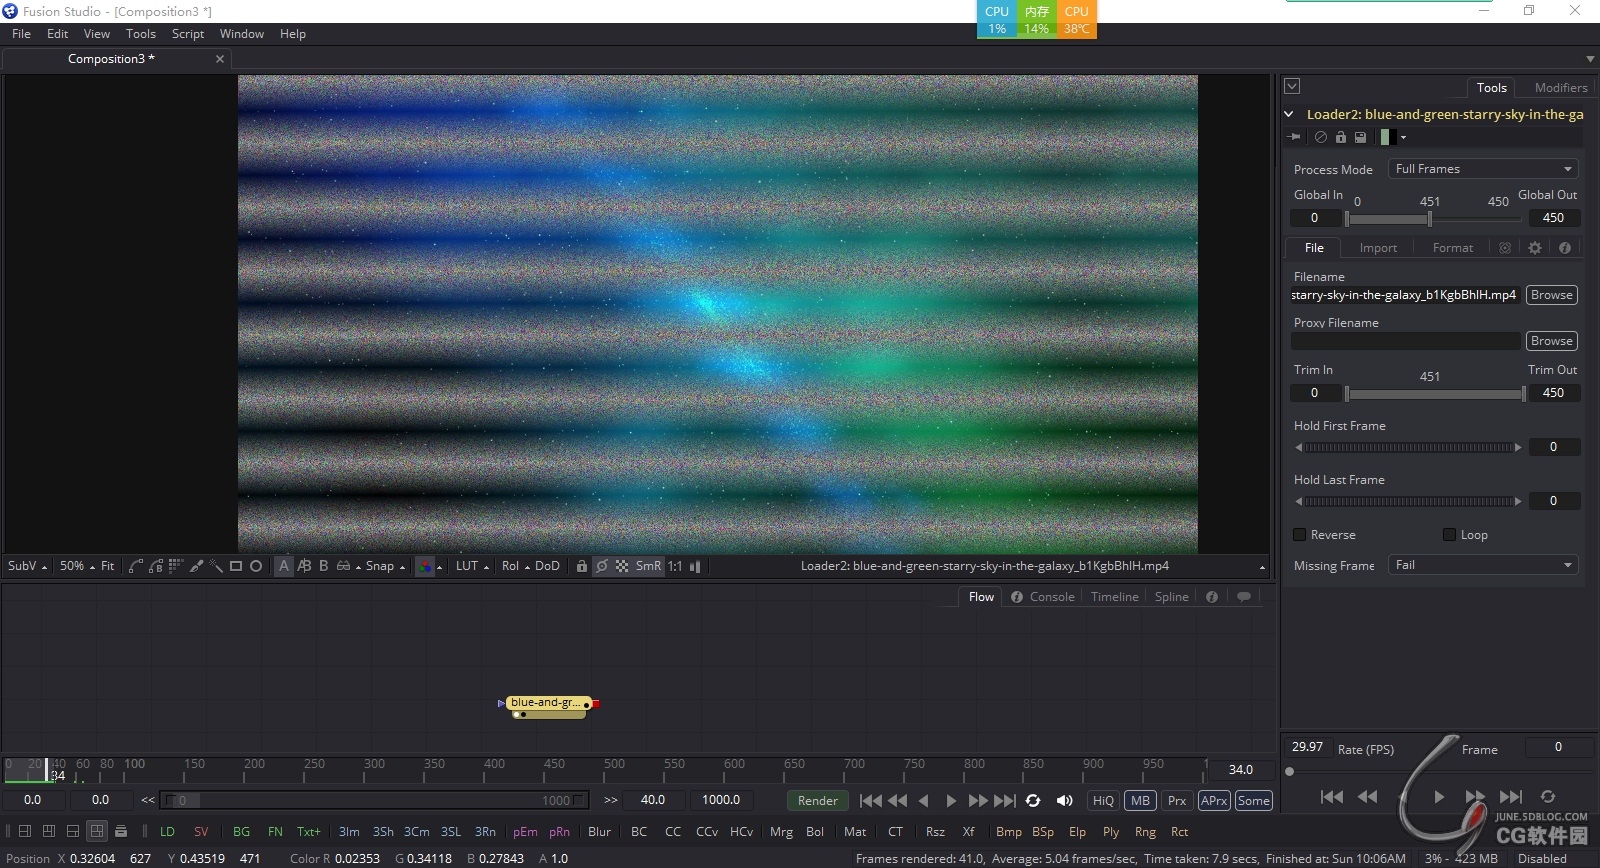The image size is (1600, 868).
Task: Toggle the B buffer view button
Action: point(323,566)
